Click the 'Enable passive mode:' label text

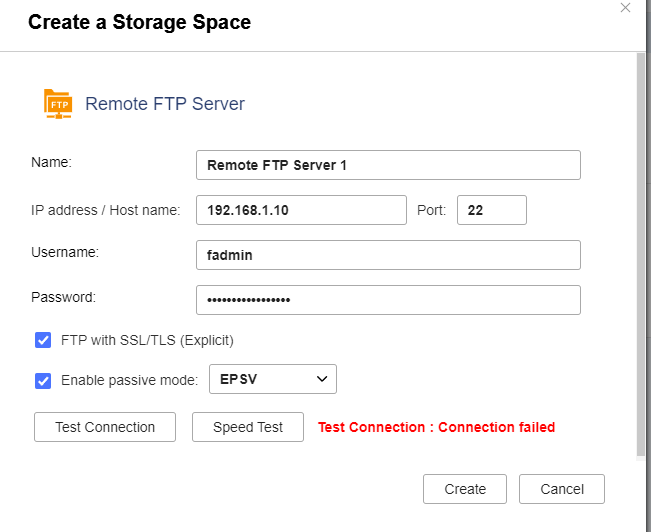(x=129, y=380)
